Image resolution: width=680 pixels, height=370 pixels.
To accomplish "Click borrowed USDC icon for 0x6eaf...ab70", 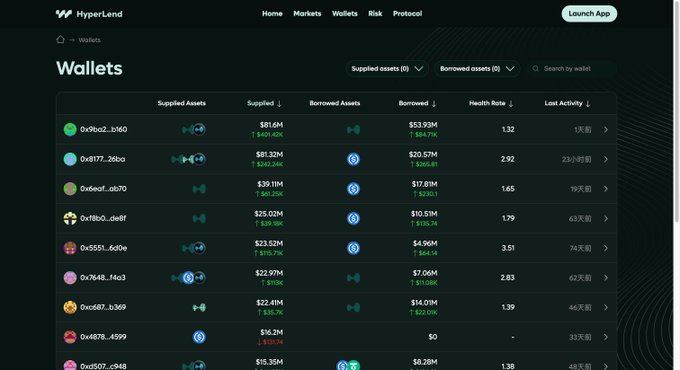I will [x=353, y=189].
